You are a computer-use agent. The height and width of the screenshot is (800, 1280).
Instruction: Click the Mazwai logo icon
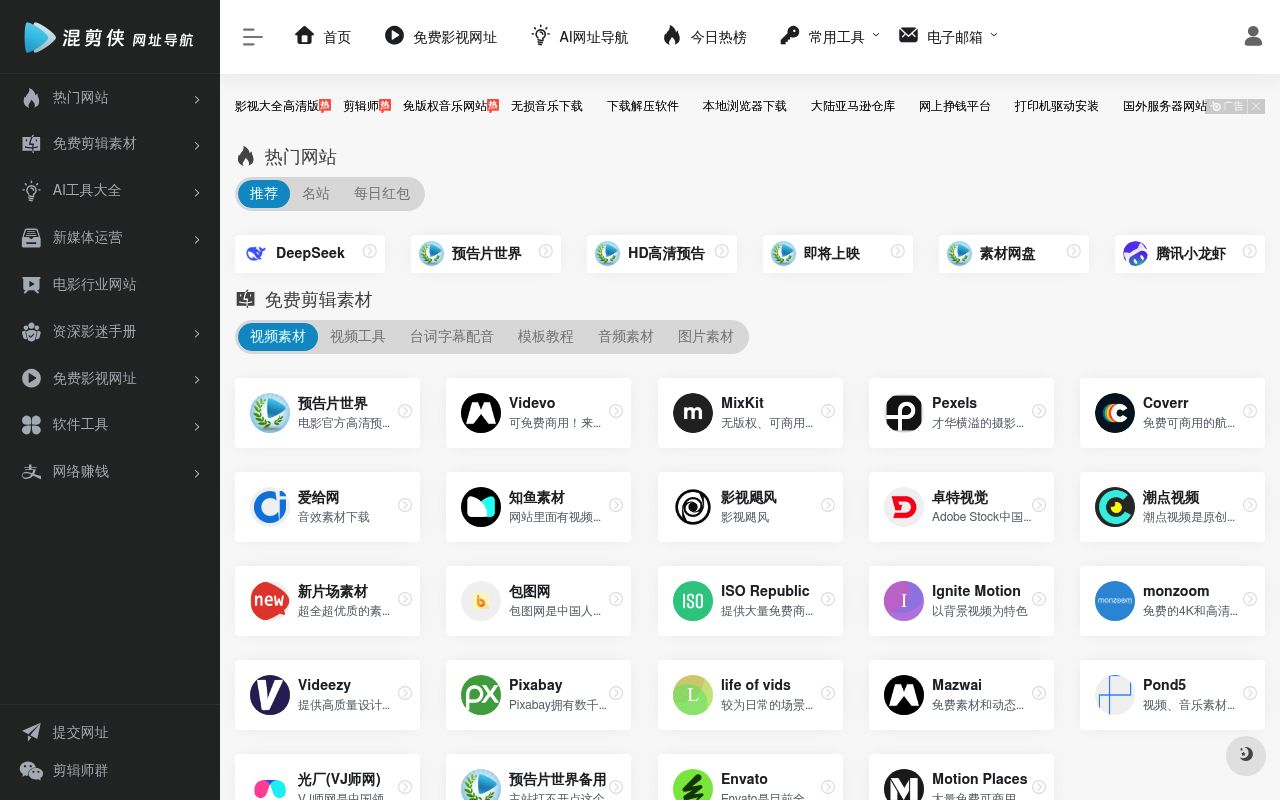[x=904, y=695]
